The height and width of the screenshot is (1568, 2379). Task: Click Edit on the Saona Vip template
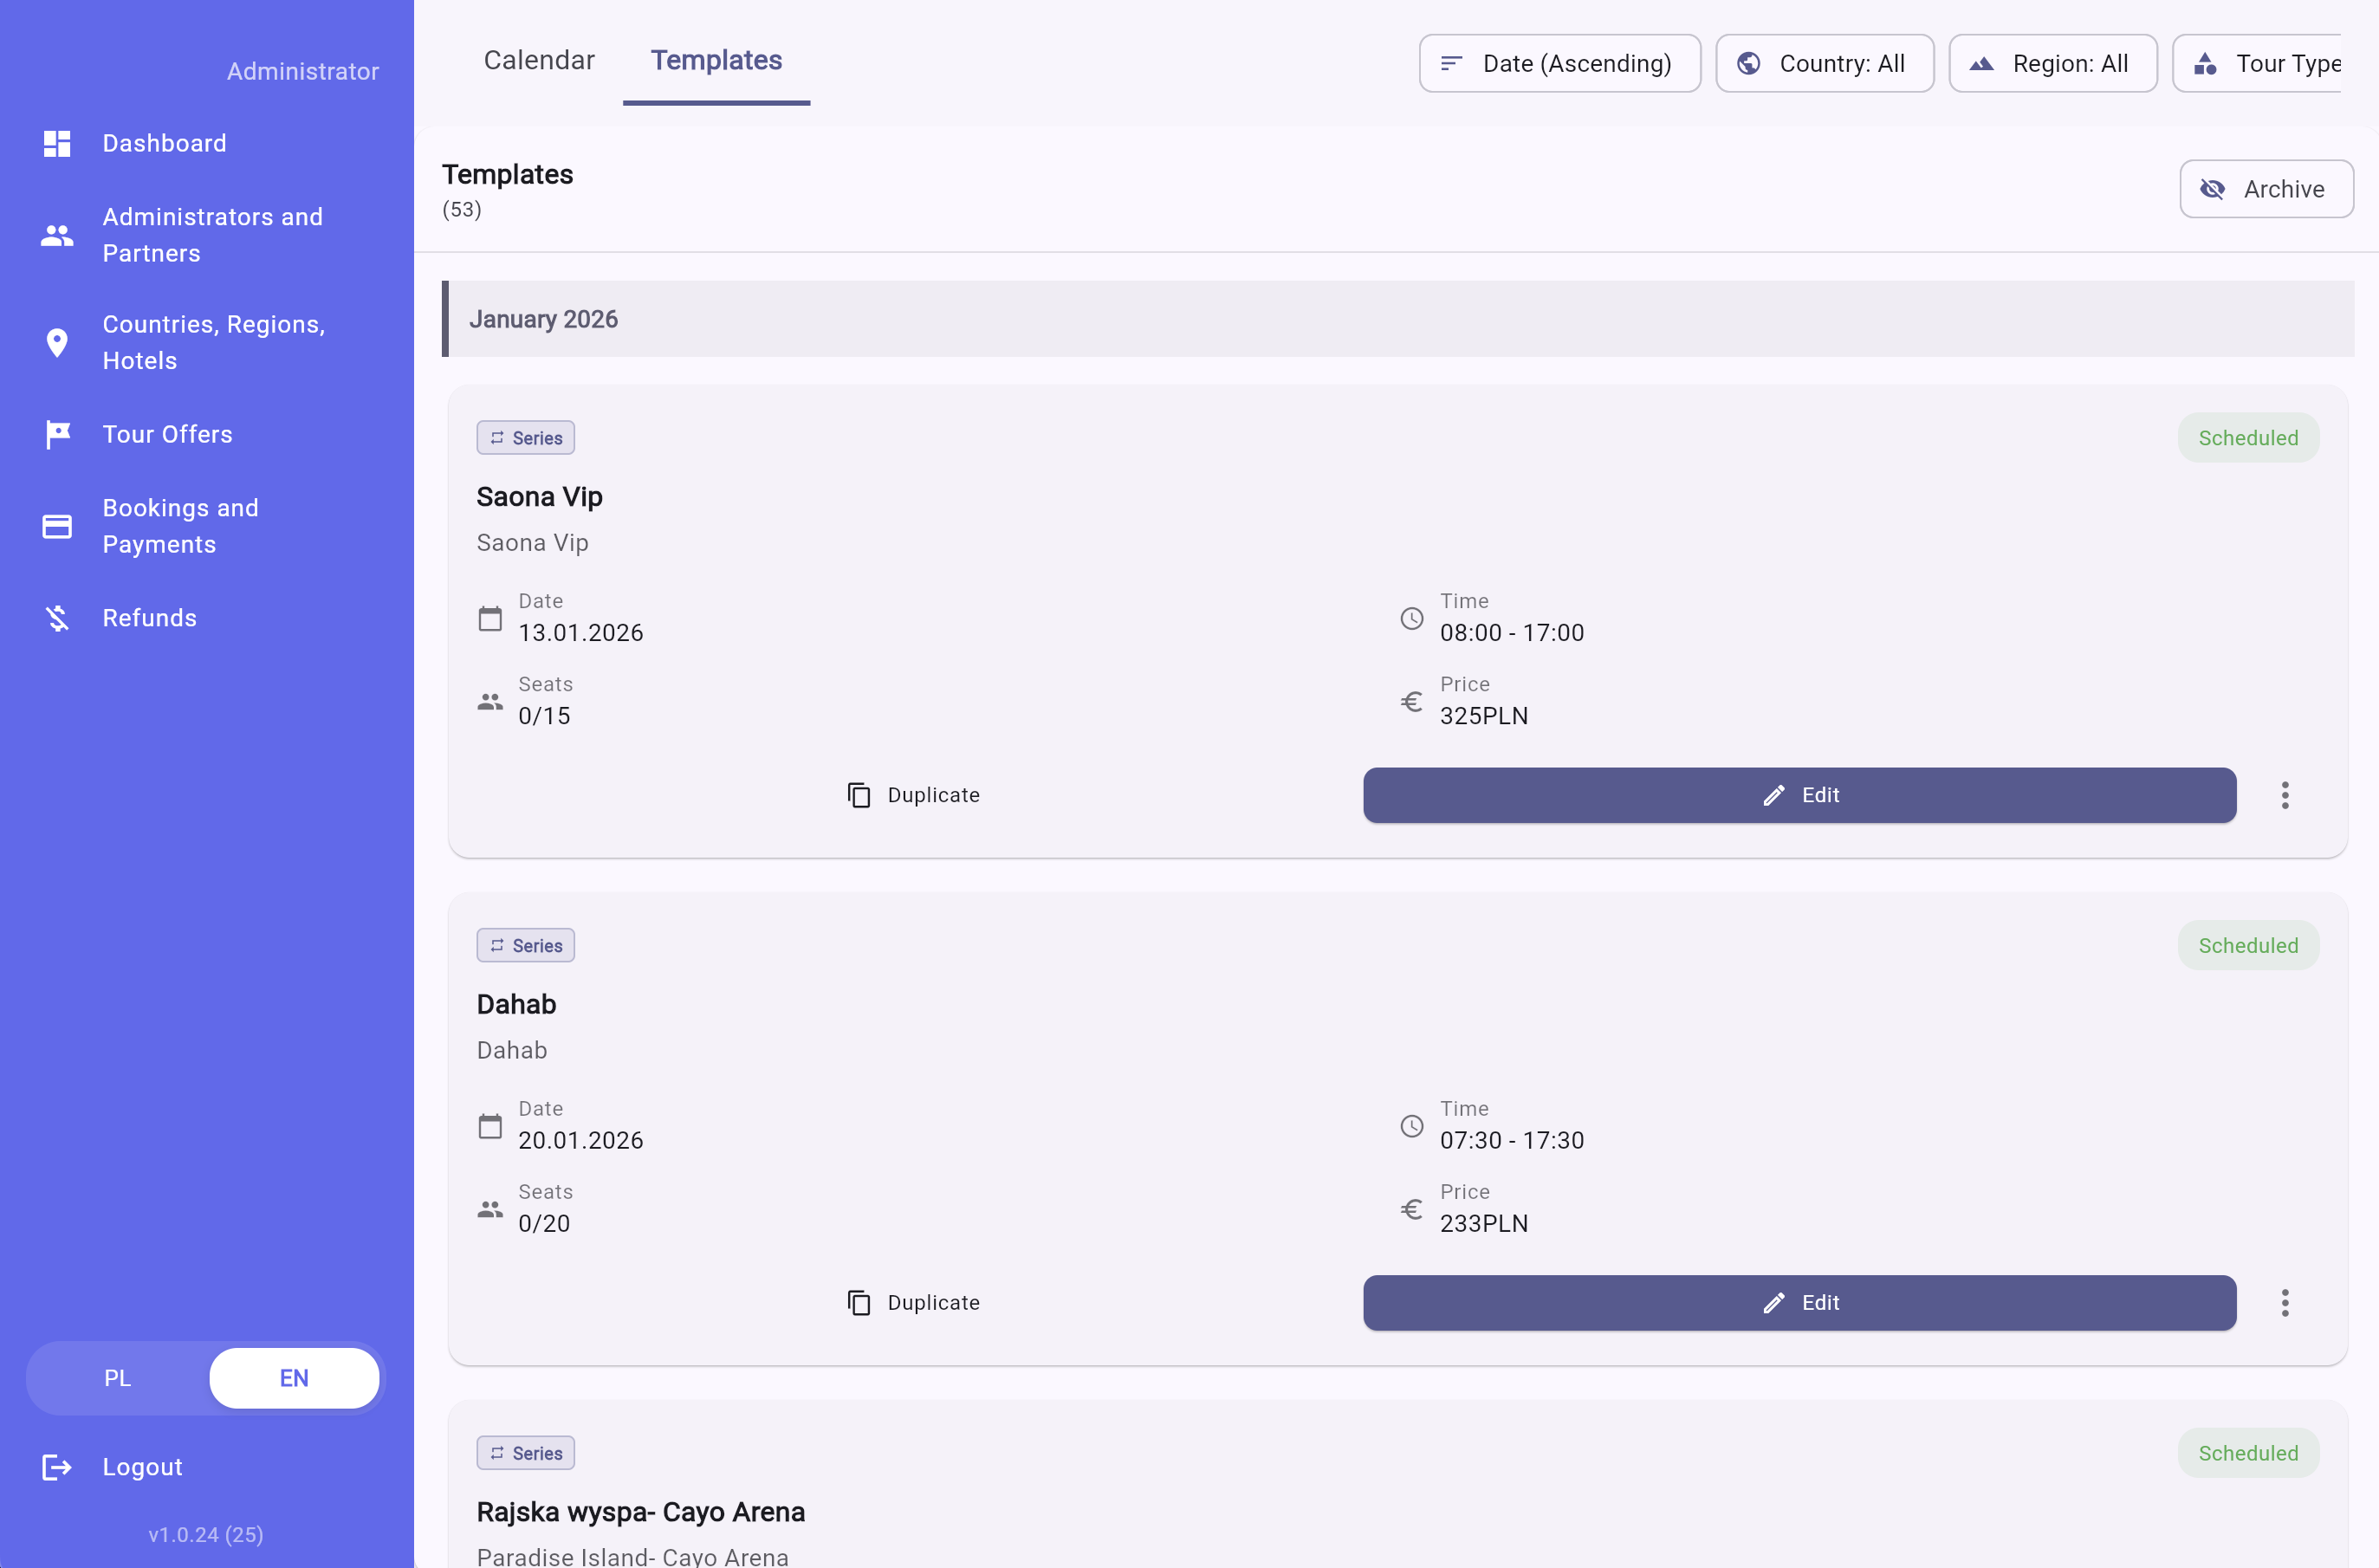(1799, 795)
